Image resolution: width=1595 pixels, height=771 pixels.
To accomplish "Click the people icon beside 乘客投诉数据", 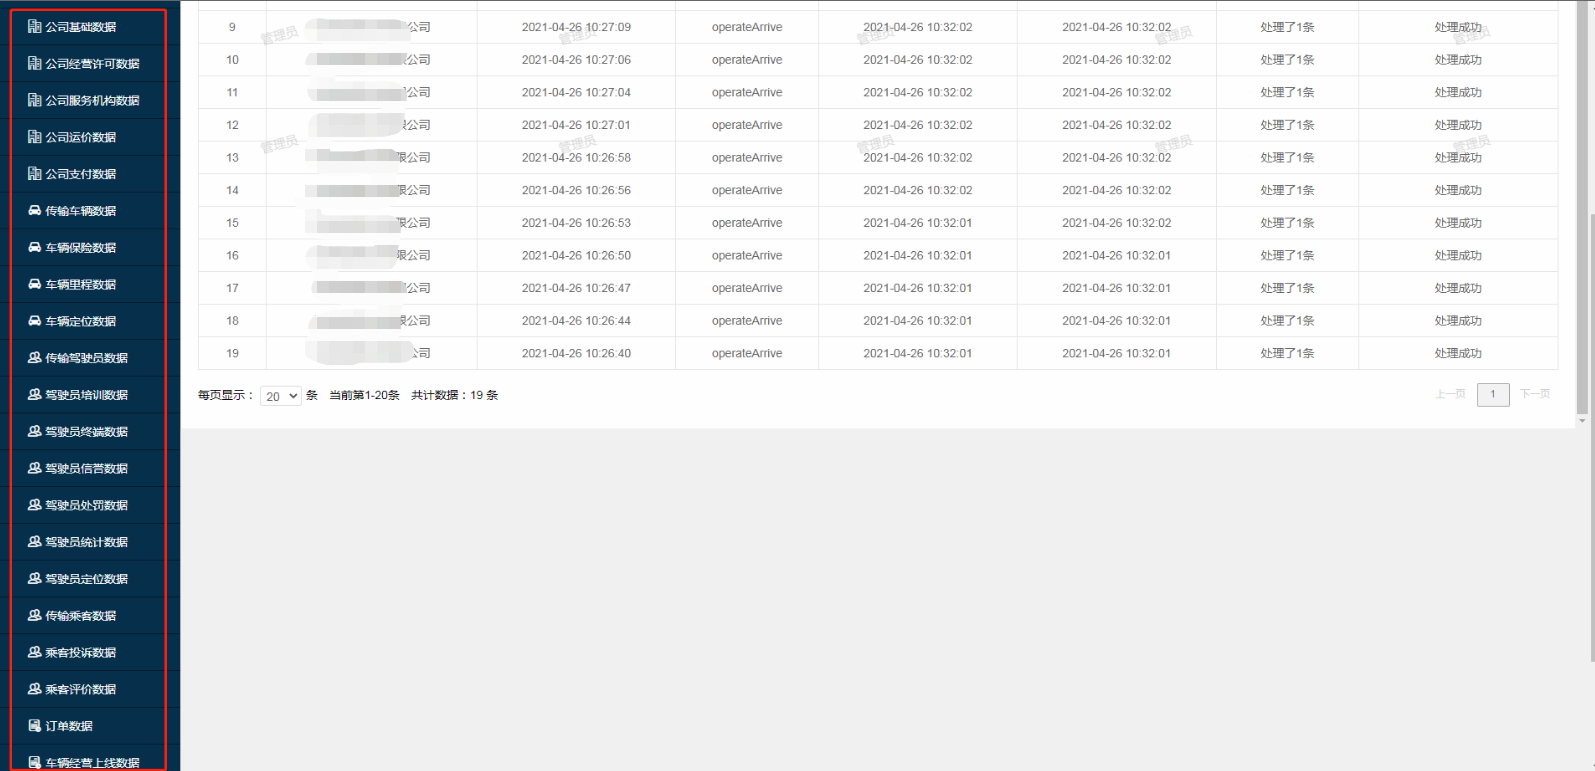I will point(34,652).
